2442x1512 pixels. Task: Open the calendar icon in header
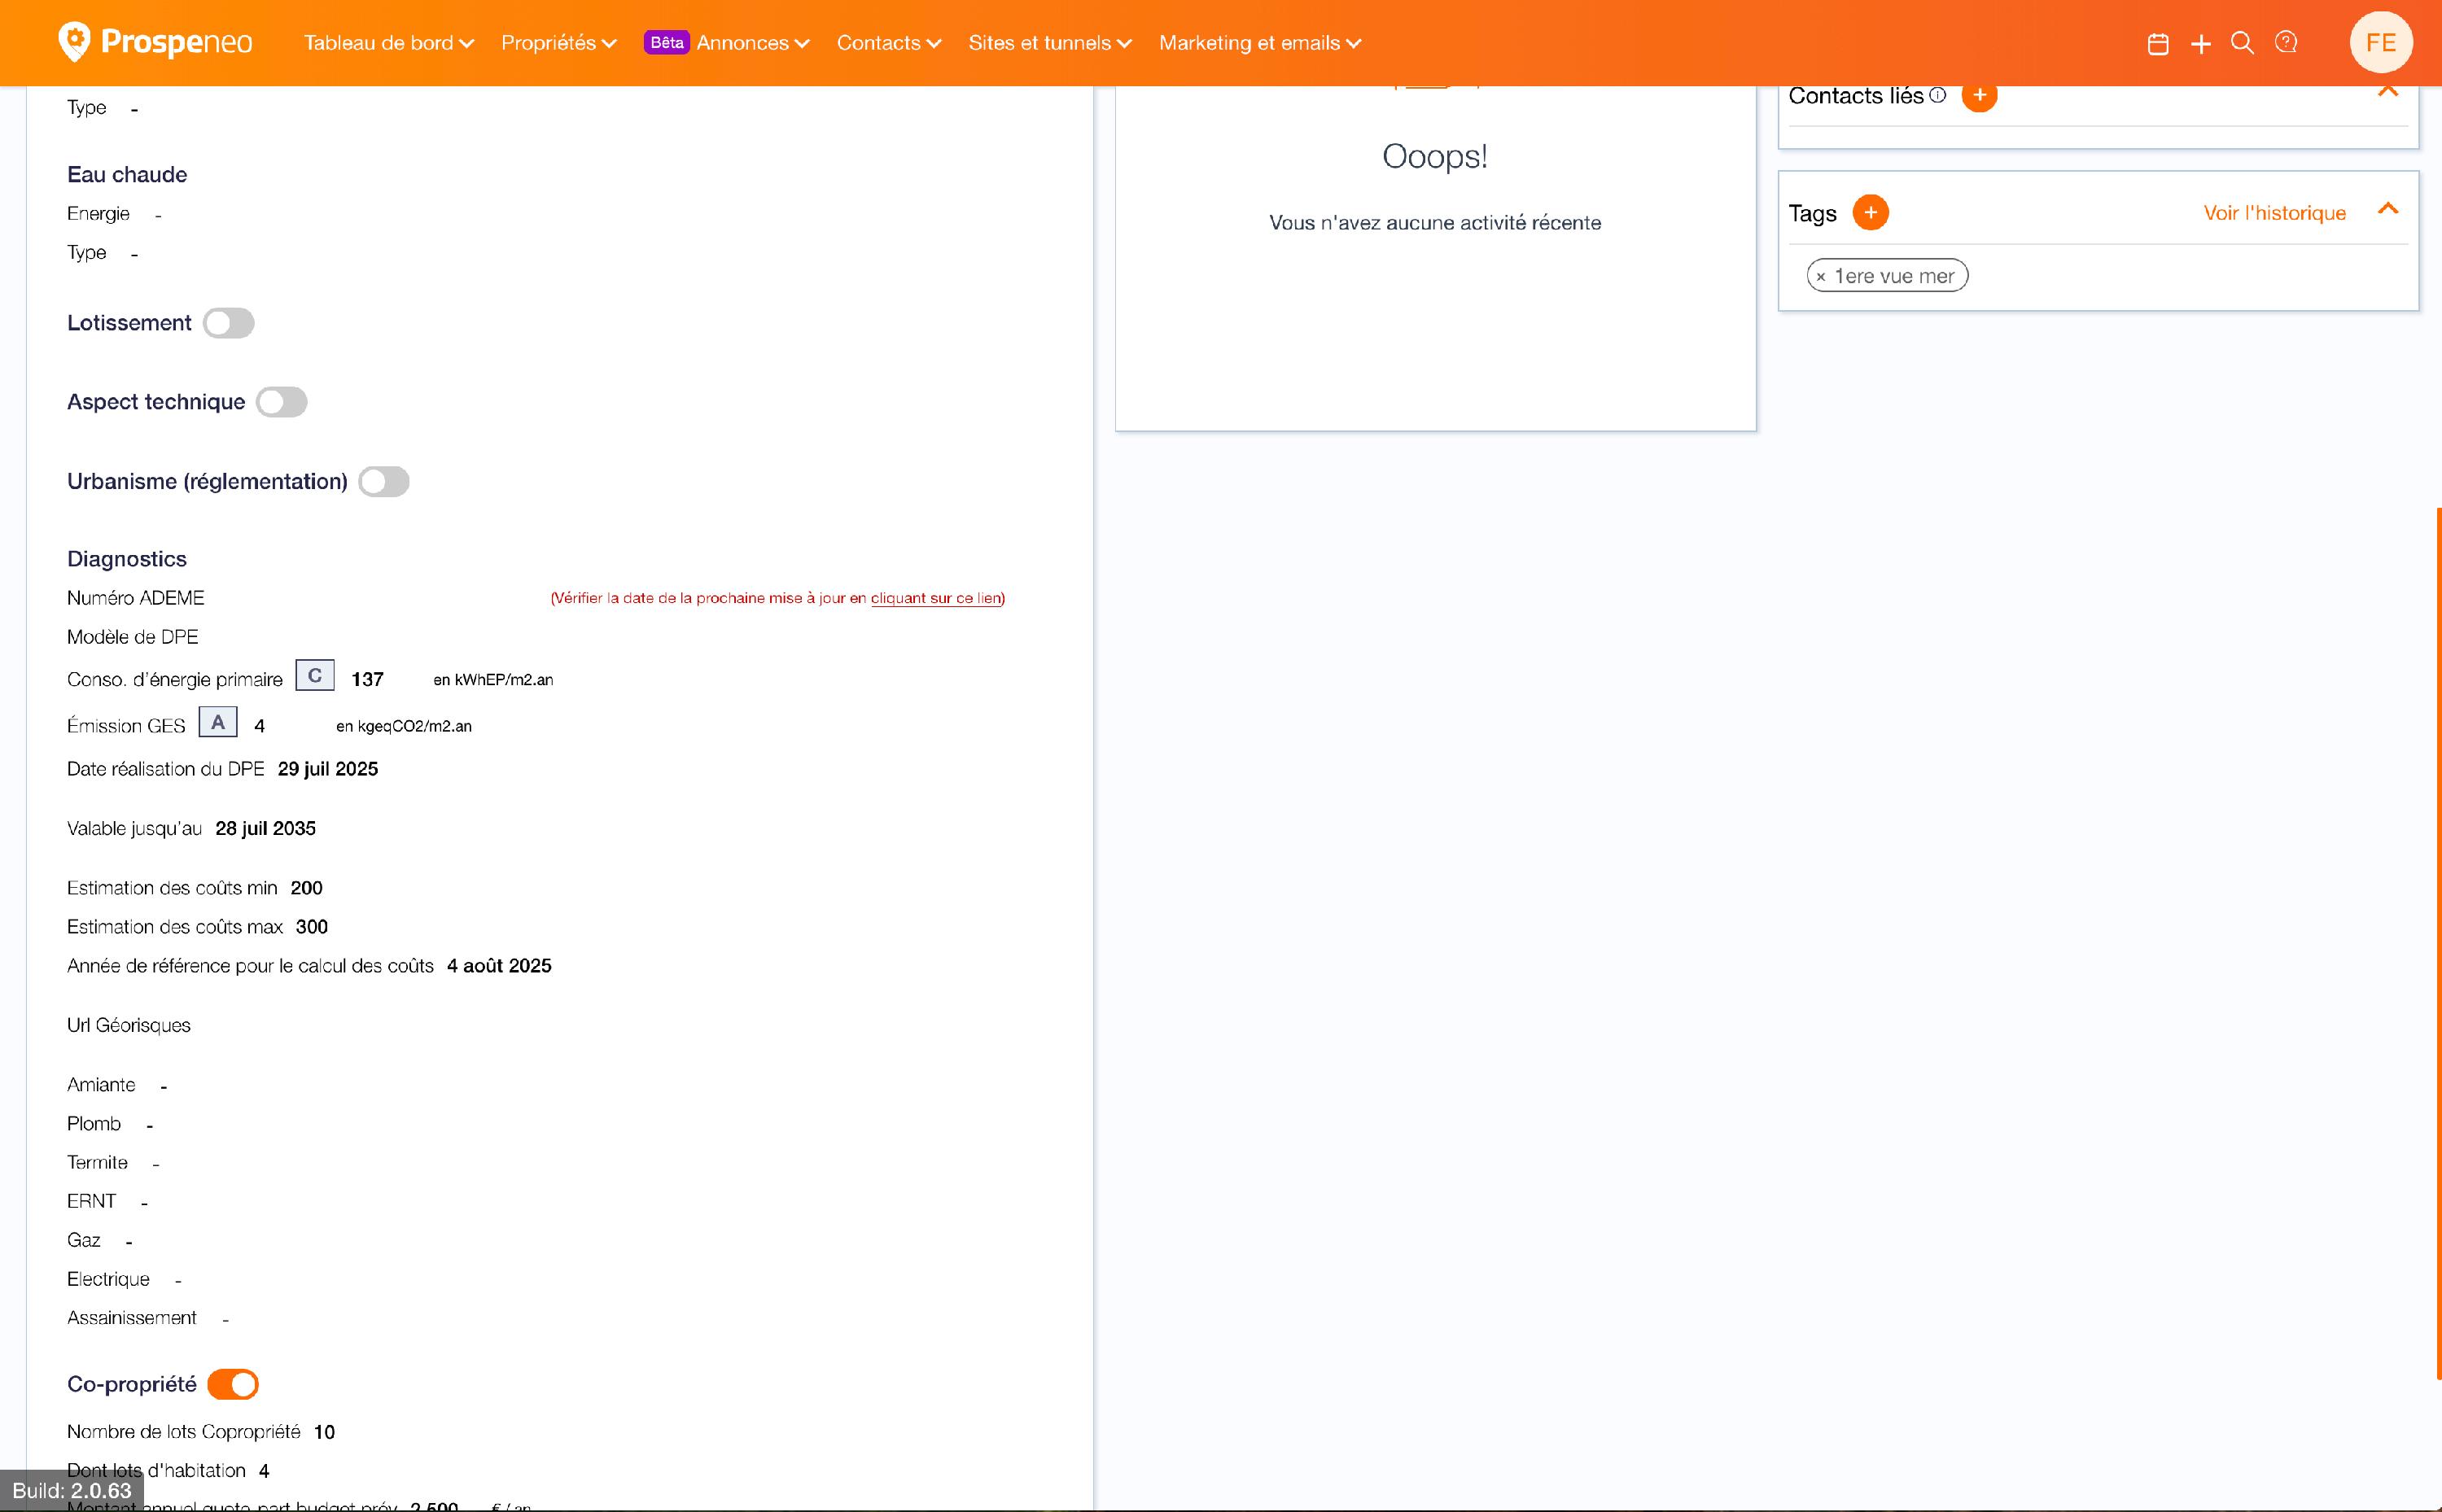coord(2157,44)
